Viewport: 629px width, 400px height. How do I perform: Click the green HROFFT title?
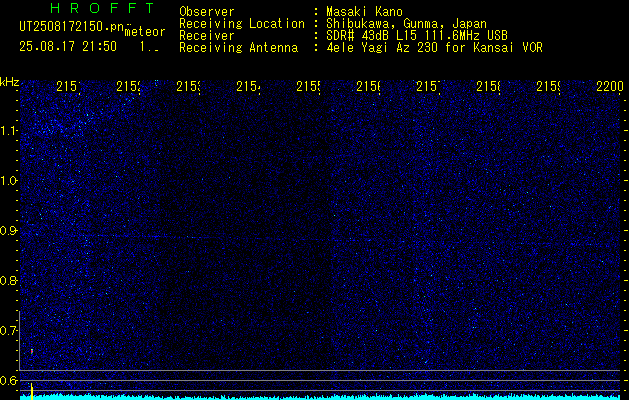[103, 8]
